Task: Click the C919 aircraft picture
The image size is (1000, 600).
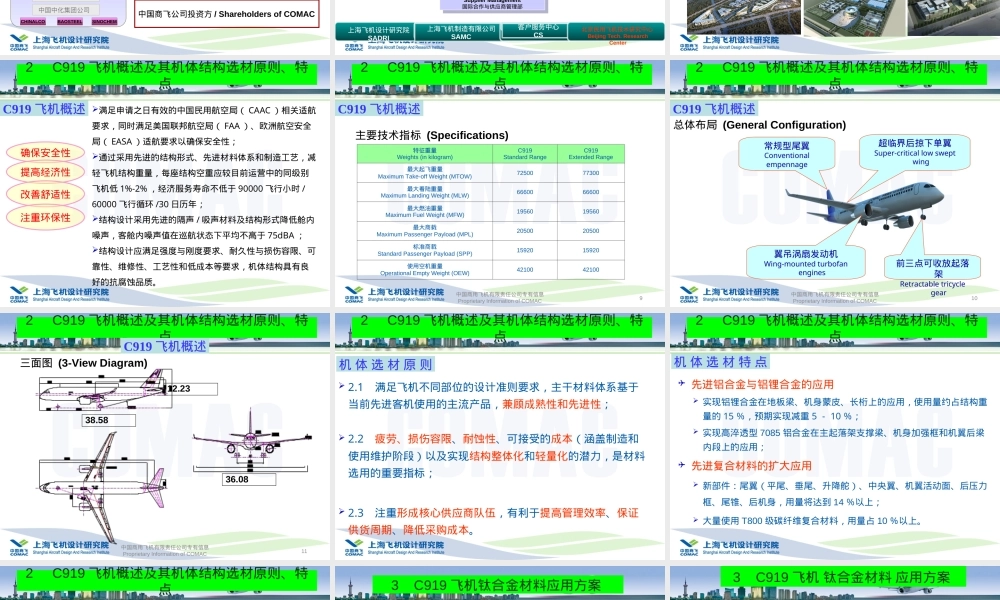Action: click(864, 205)
